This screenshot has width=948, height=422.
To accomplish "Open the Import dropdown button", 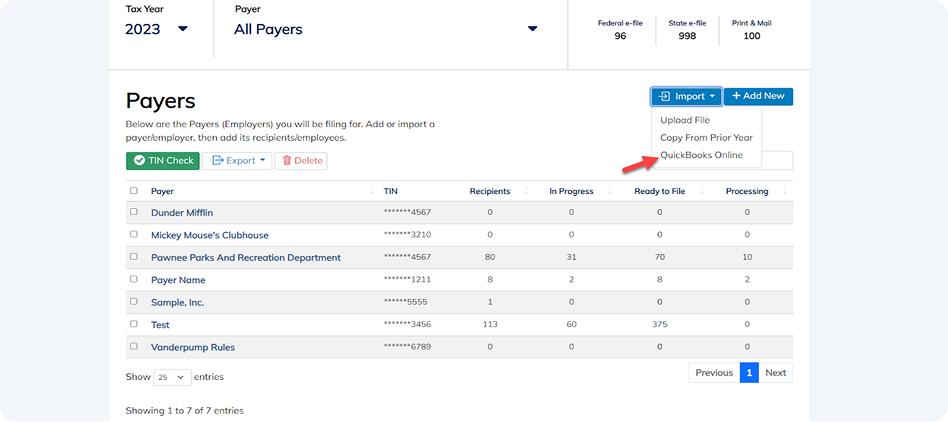I will pos(686,97).
